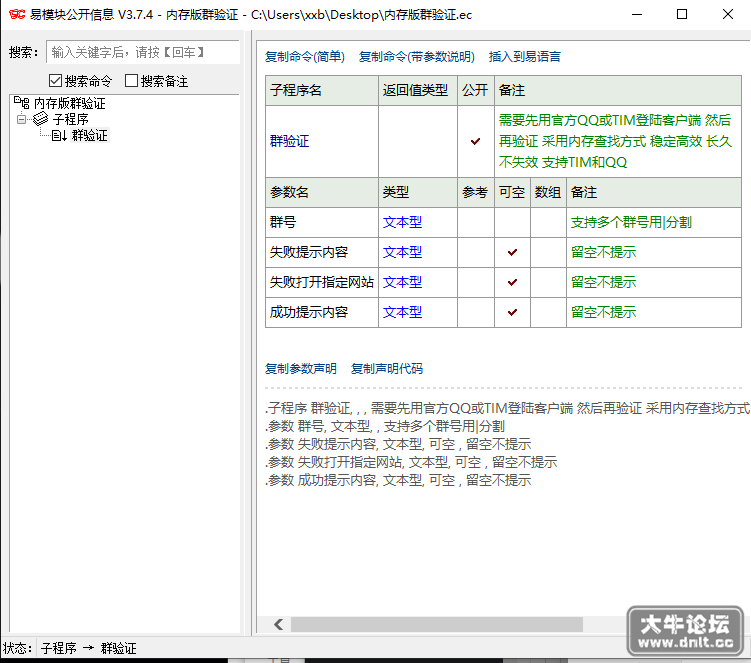Image resolution: width=751 pixels, height=663 pixels.
Task: Click the .参数 成功提示内容 declaration line
Action: pos(398,480)
